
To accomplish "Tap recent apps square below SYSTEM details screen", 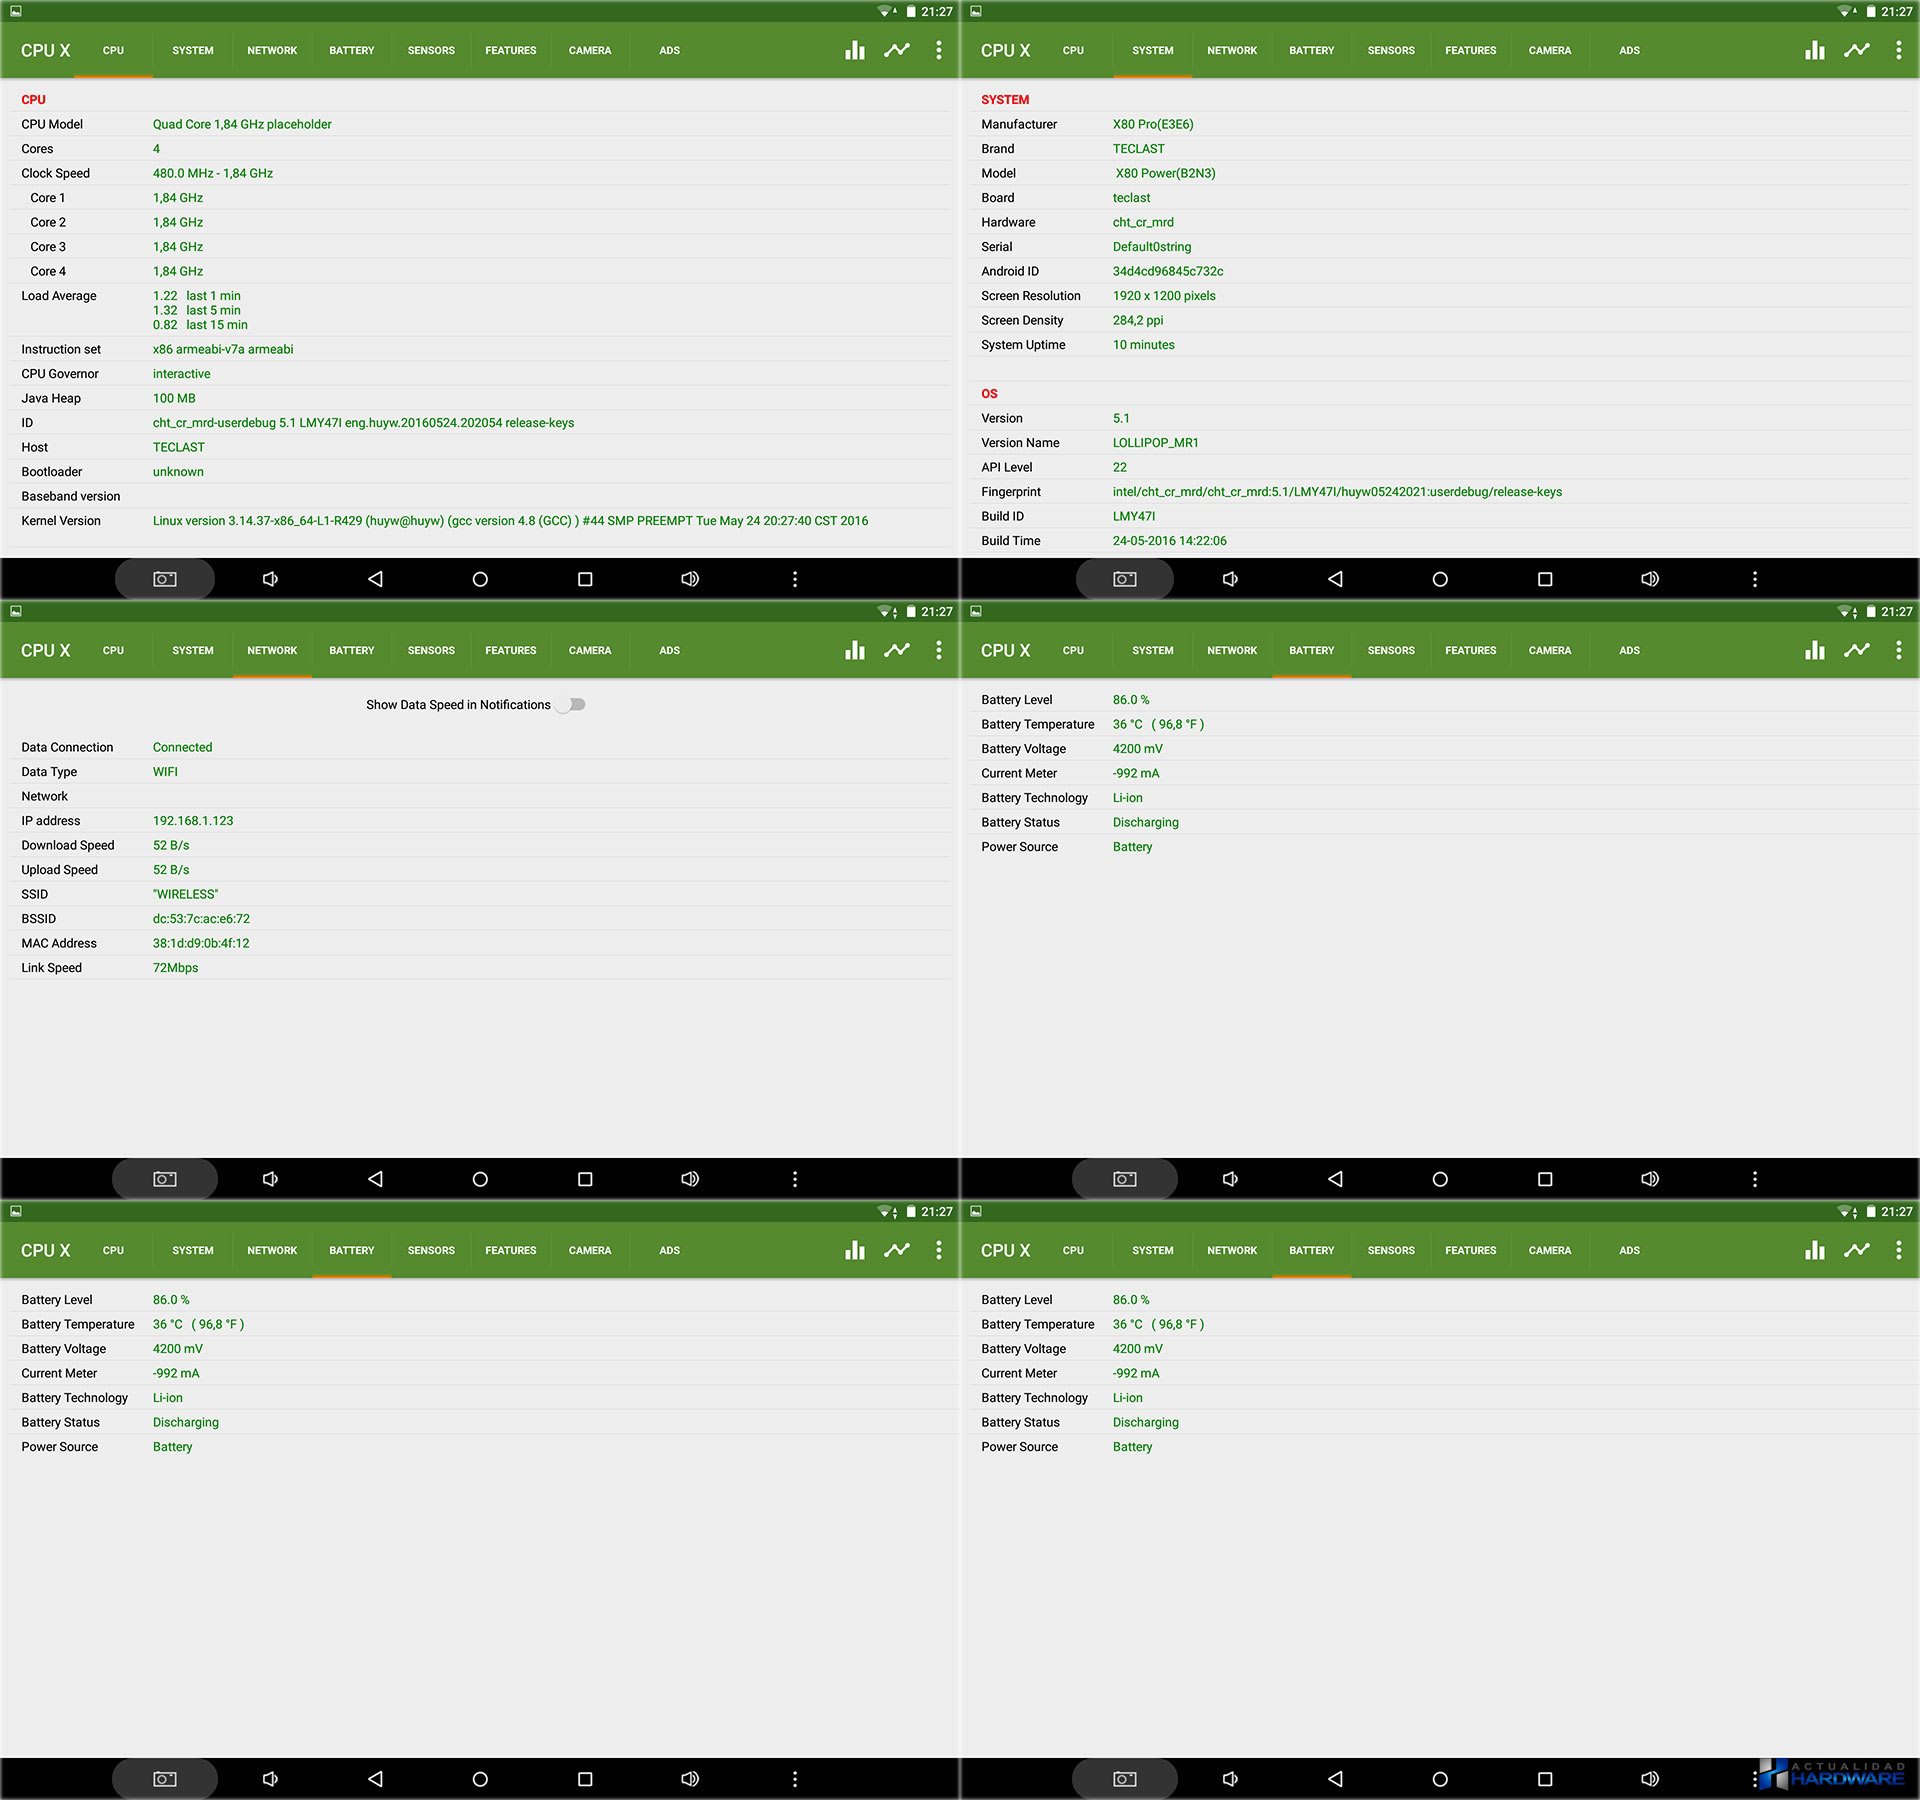I will 1545,579.
